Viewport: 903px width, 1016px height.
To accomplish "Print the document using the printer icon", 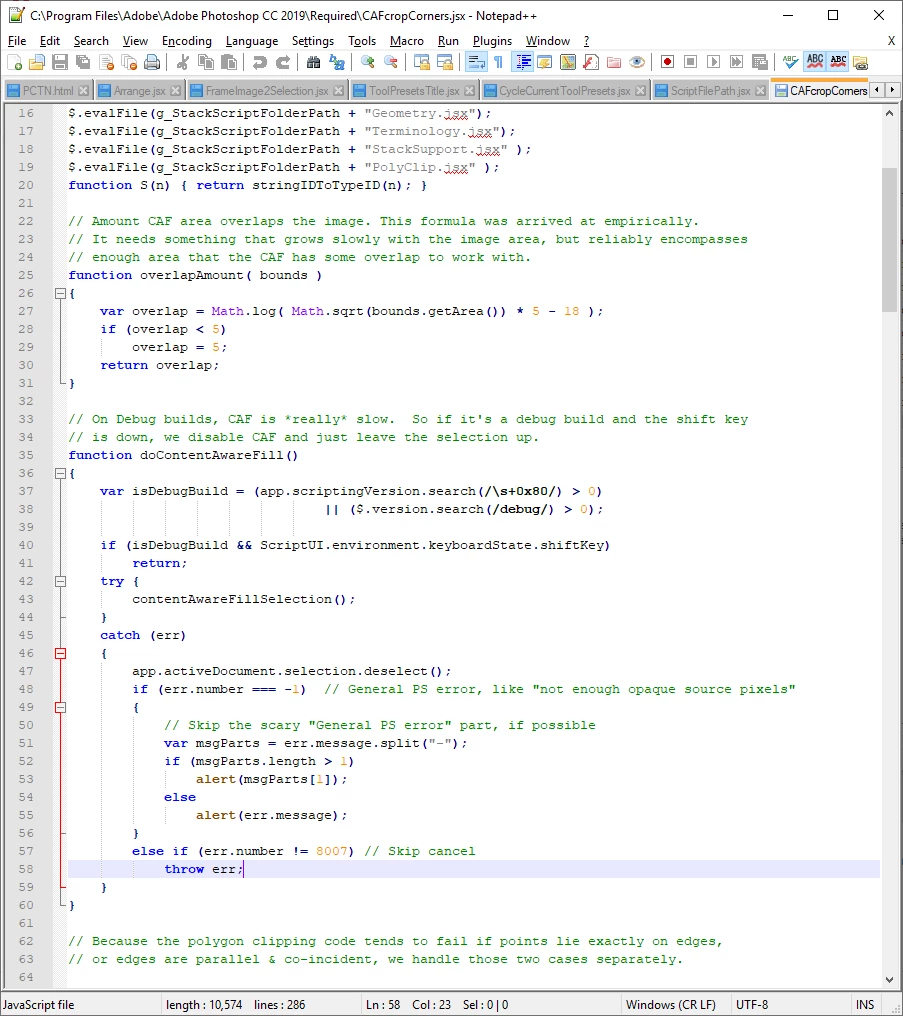I will pyautogui.click(x=152, y=62).
